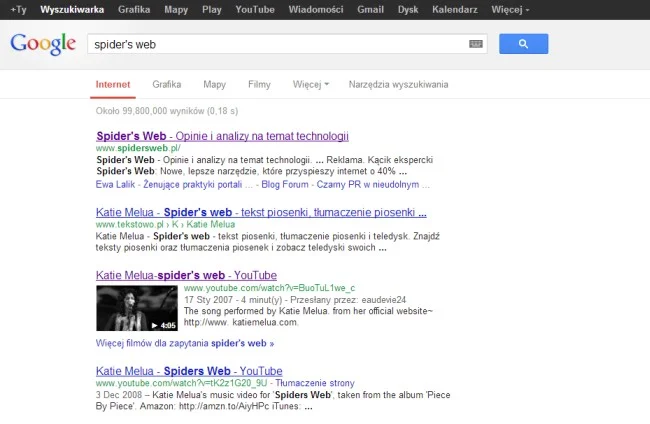Image resolution: width=650 pixels, height=424 pixels.
Task: Open the Blog Forum sitelink
Action: click(x=285, y=184)
